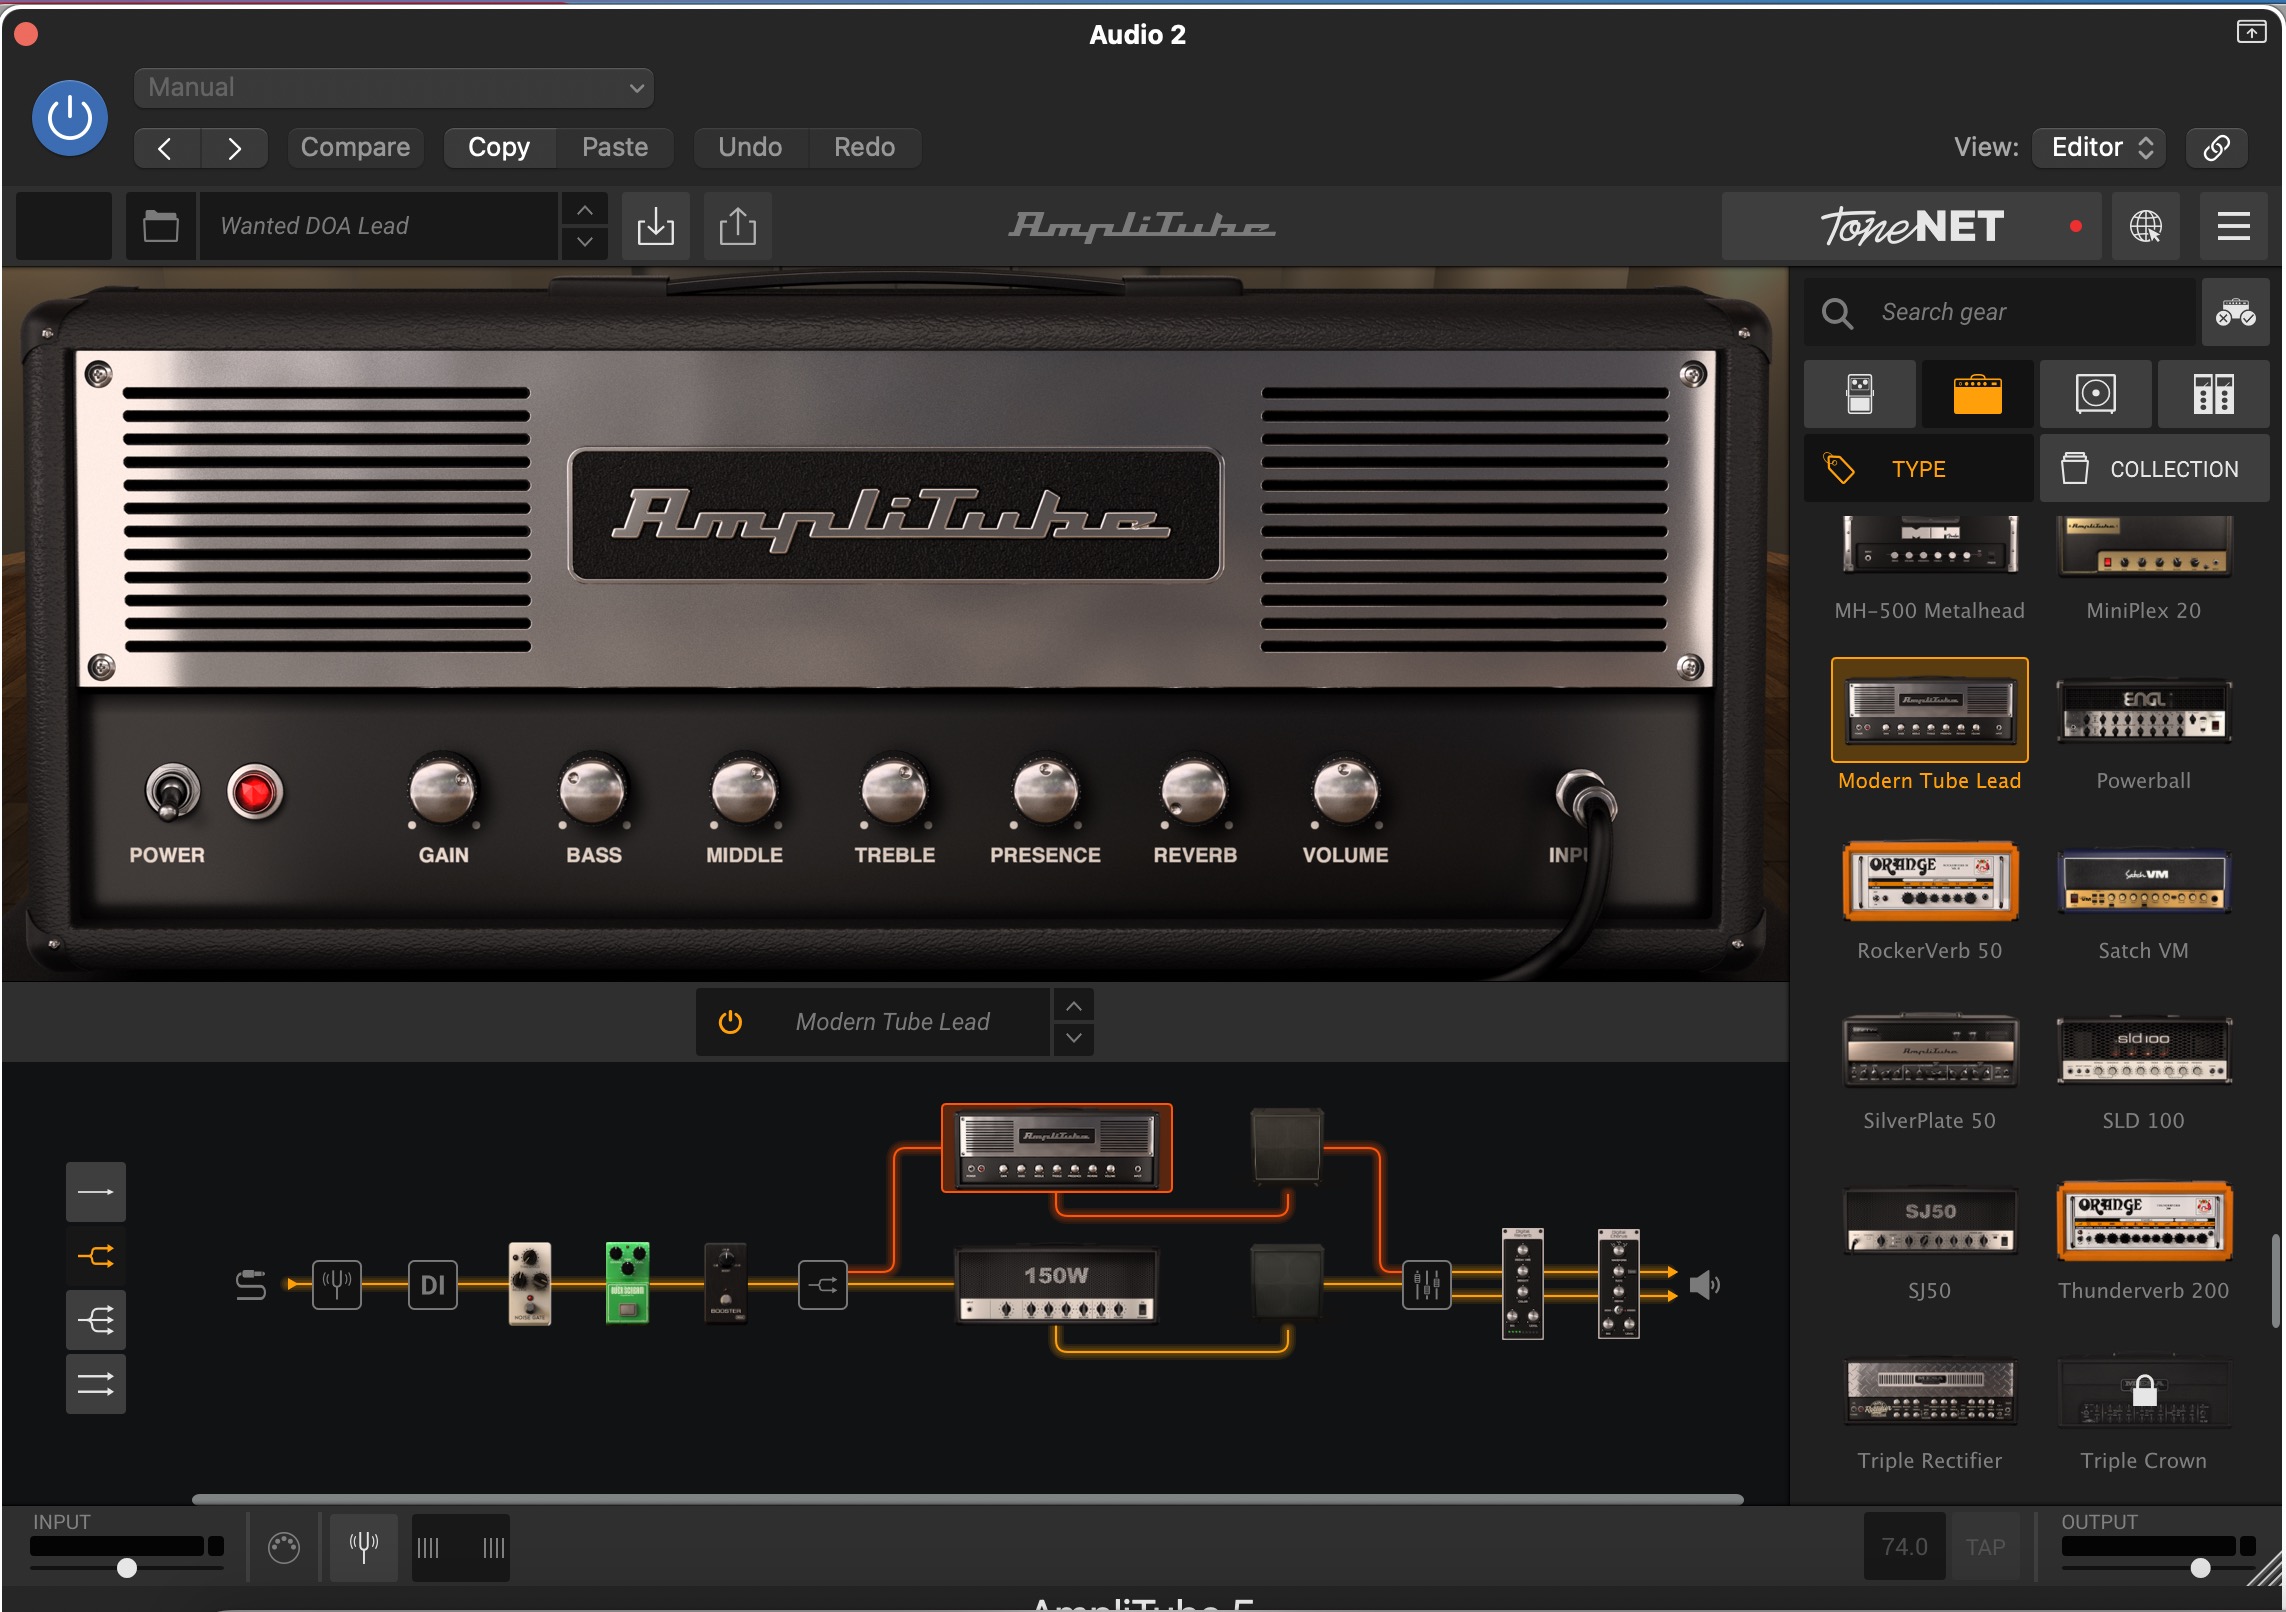This screenshot has height=1612, width=2286.
Task: Select the single series signal chain layout
Action: point(96,1192)
